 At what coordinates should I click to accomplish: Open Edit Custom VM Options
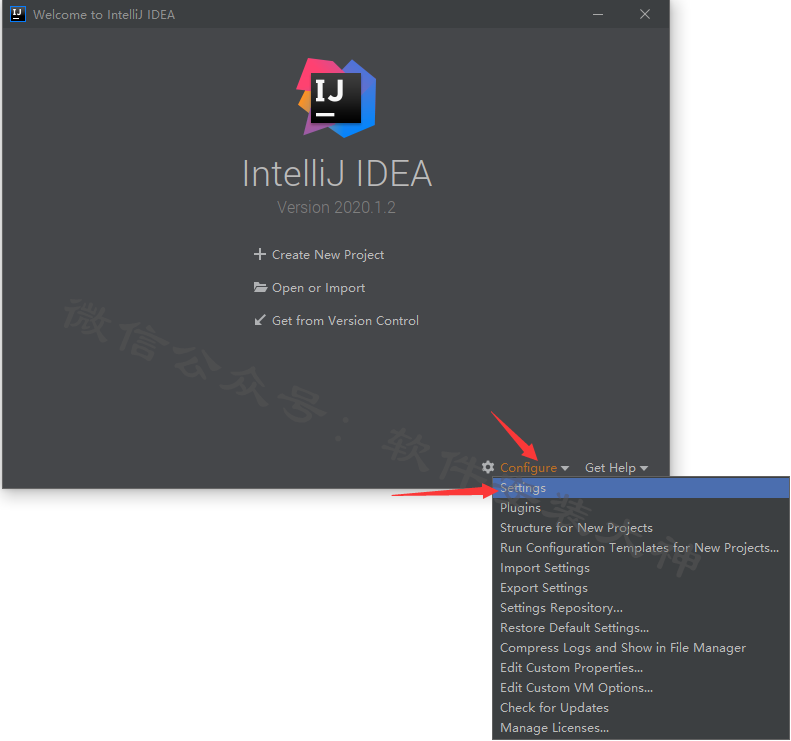pos(641,688)
